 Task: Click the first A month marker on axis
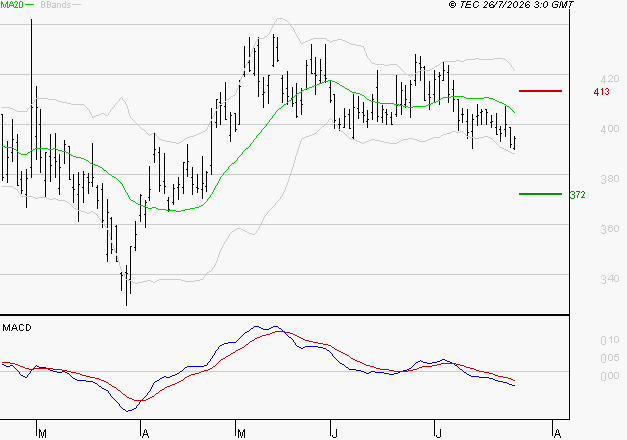(146, 434)
